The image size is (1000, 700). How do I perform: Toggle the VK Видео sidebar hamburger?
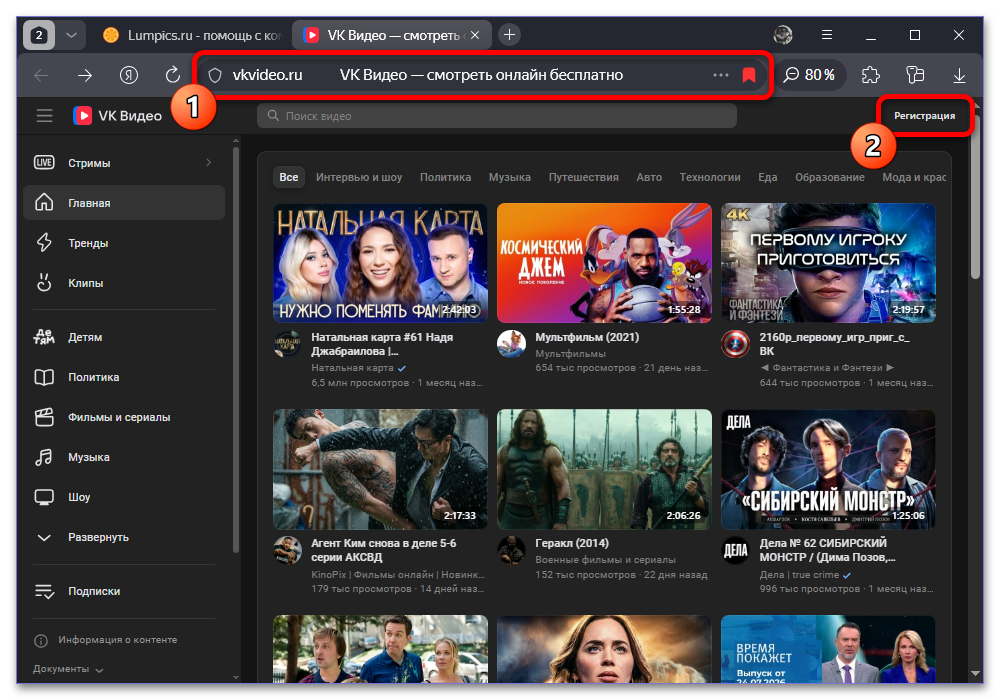(x=45, y=116)
